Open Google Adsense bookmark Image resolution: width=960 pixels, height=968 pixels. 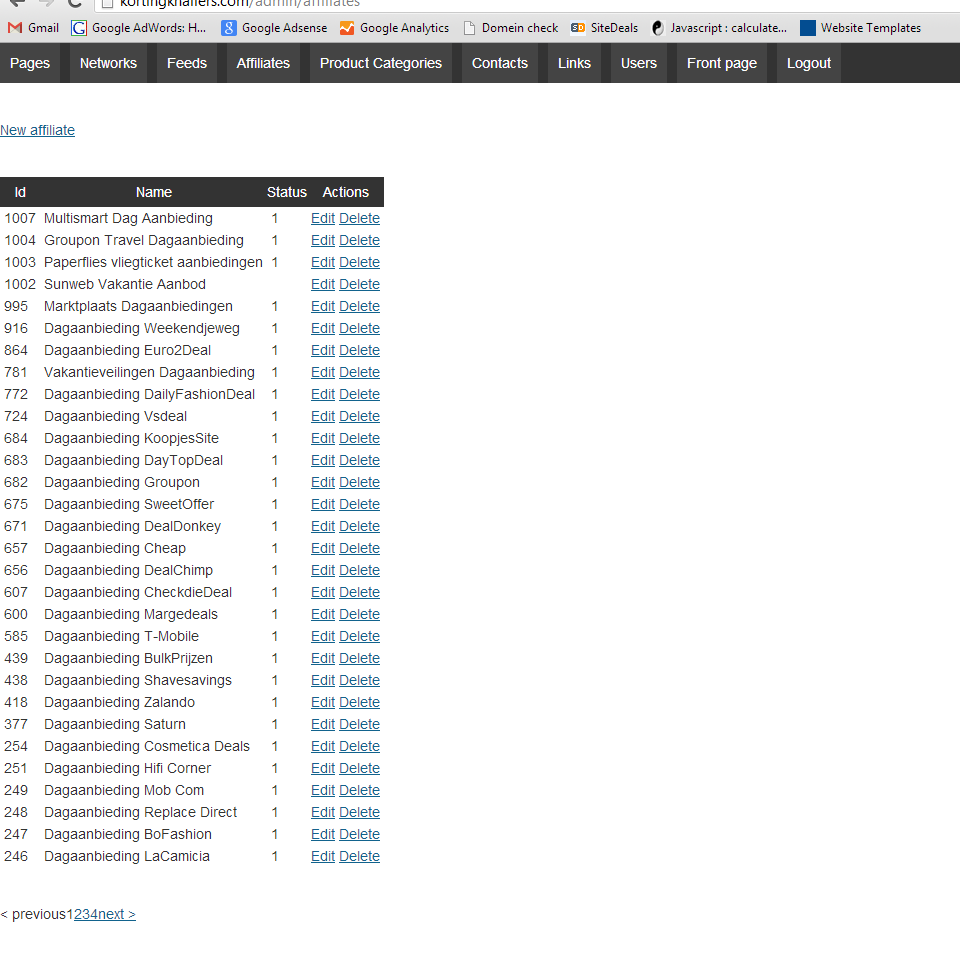[274, 28]
